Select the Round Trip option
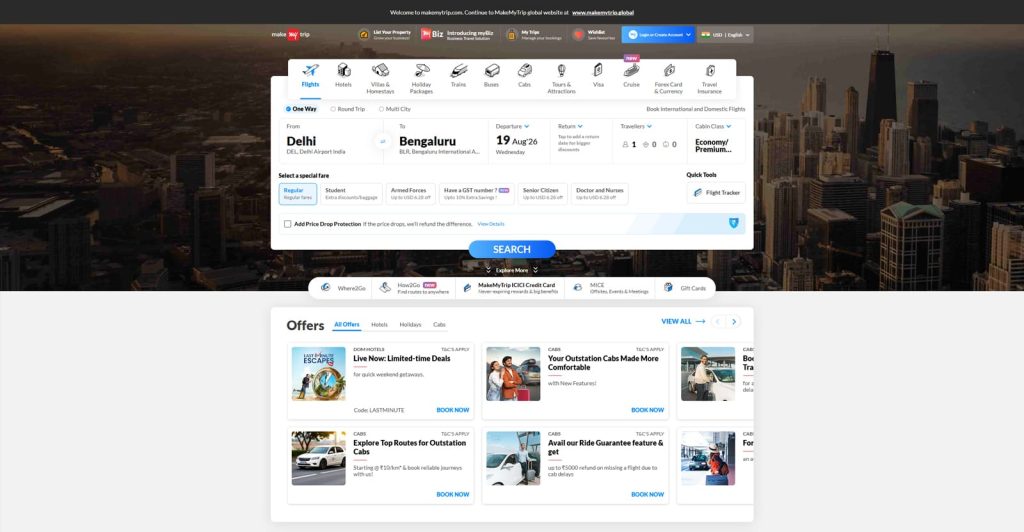 pos(348,109)
